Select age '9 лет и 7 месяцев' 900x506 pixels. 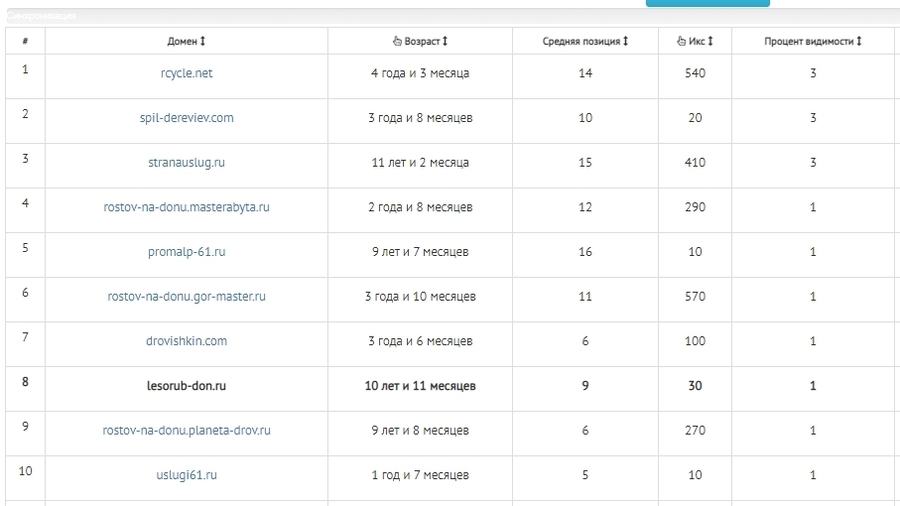tap(420, 252)
